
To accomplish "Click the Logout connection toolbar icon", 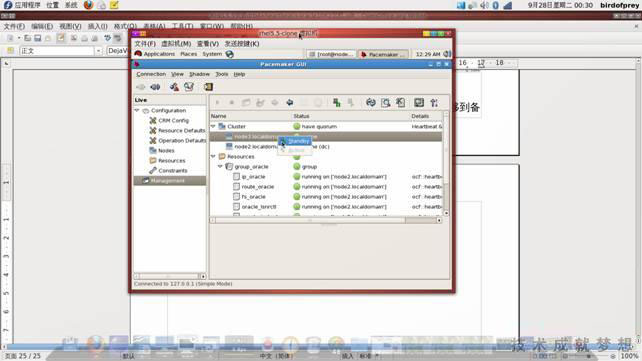I will (155, 87).
